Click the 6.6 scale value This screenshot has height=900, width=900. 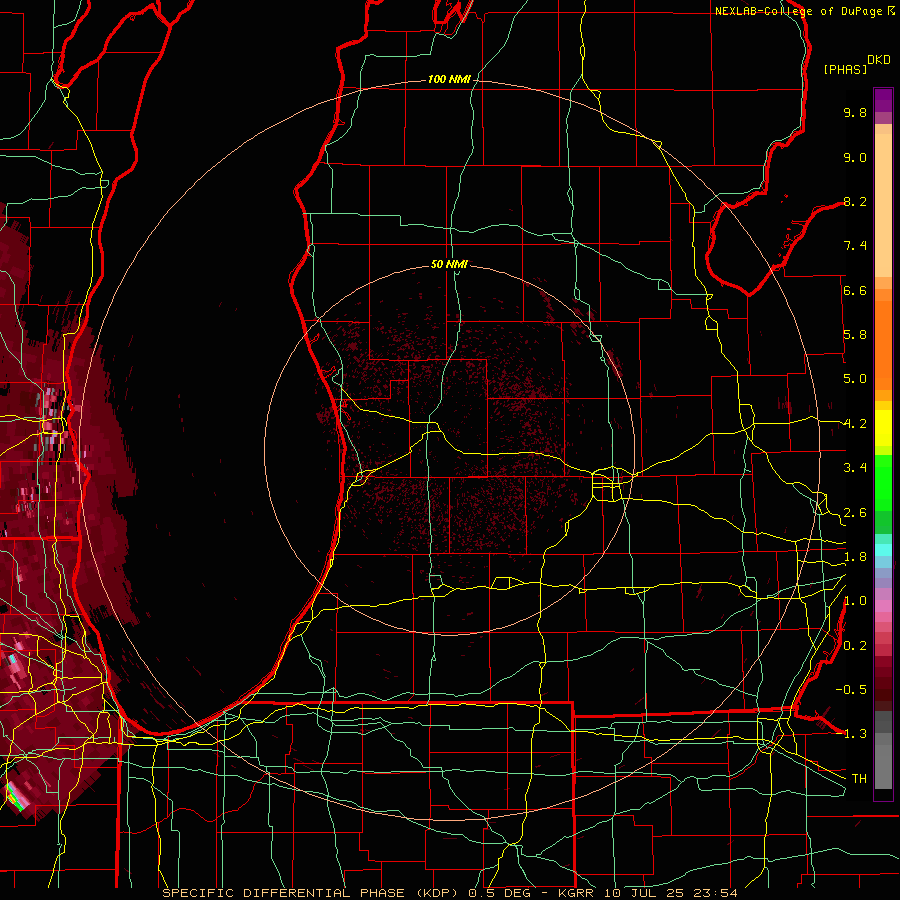click(855, 290)
